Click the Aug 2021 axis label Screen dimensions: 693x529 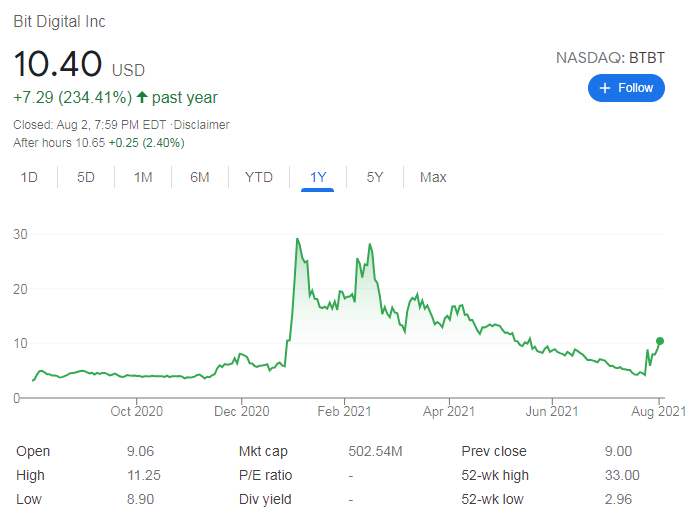[659, 411]
